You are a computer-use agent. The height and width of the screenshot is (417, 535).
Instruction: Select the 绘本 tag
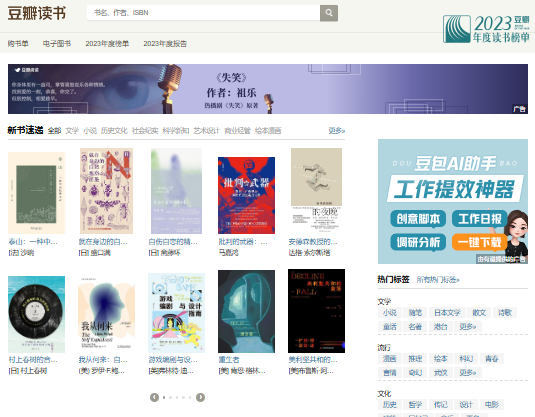pos(440,359)
